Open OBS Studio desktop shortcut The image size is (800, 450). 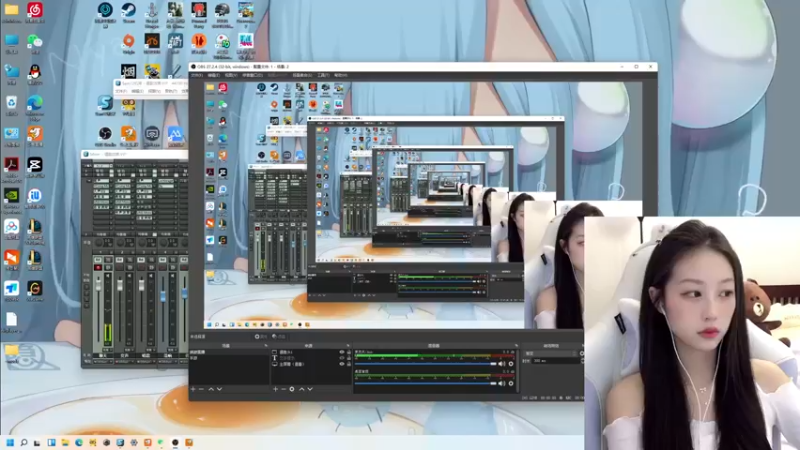coord(105,135)
